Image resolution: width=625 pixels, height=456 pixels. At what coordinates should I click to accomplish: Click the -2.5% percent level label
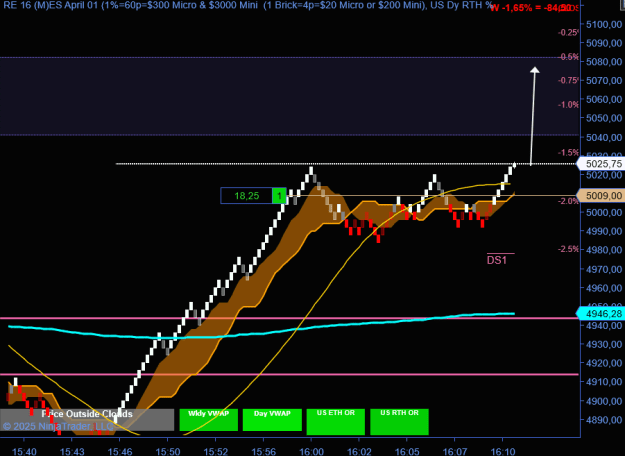569,249
